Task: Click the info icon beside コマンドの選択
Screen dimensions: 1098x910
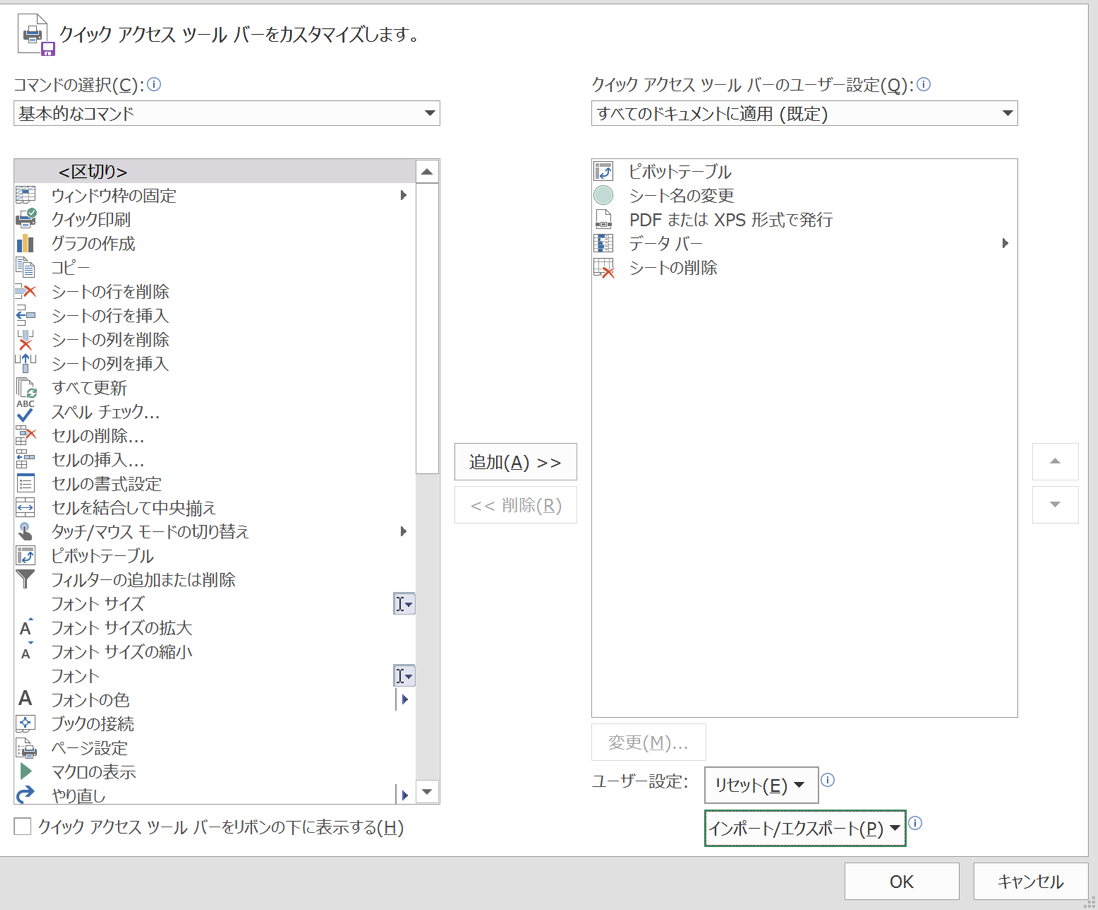Action: click(154, 85)
